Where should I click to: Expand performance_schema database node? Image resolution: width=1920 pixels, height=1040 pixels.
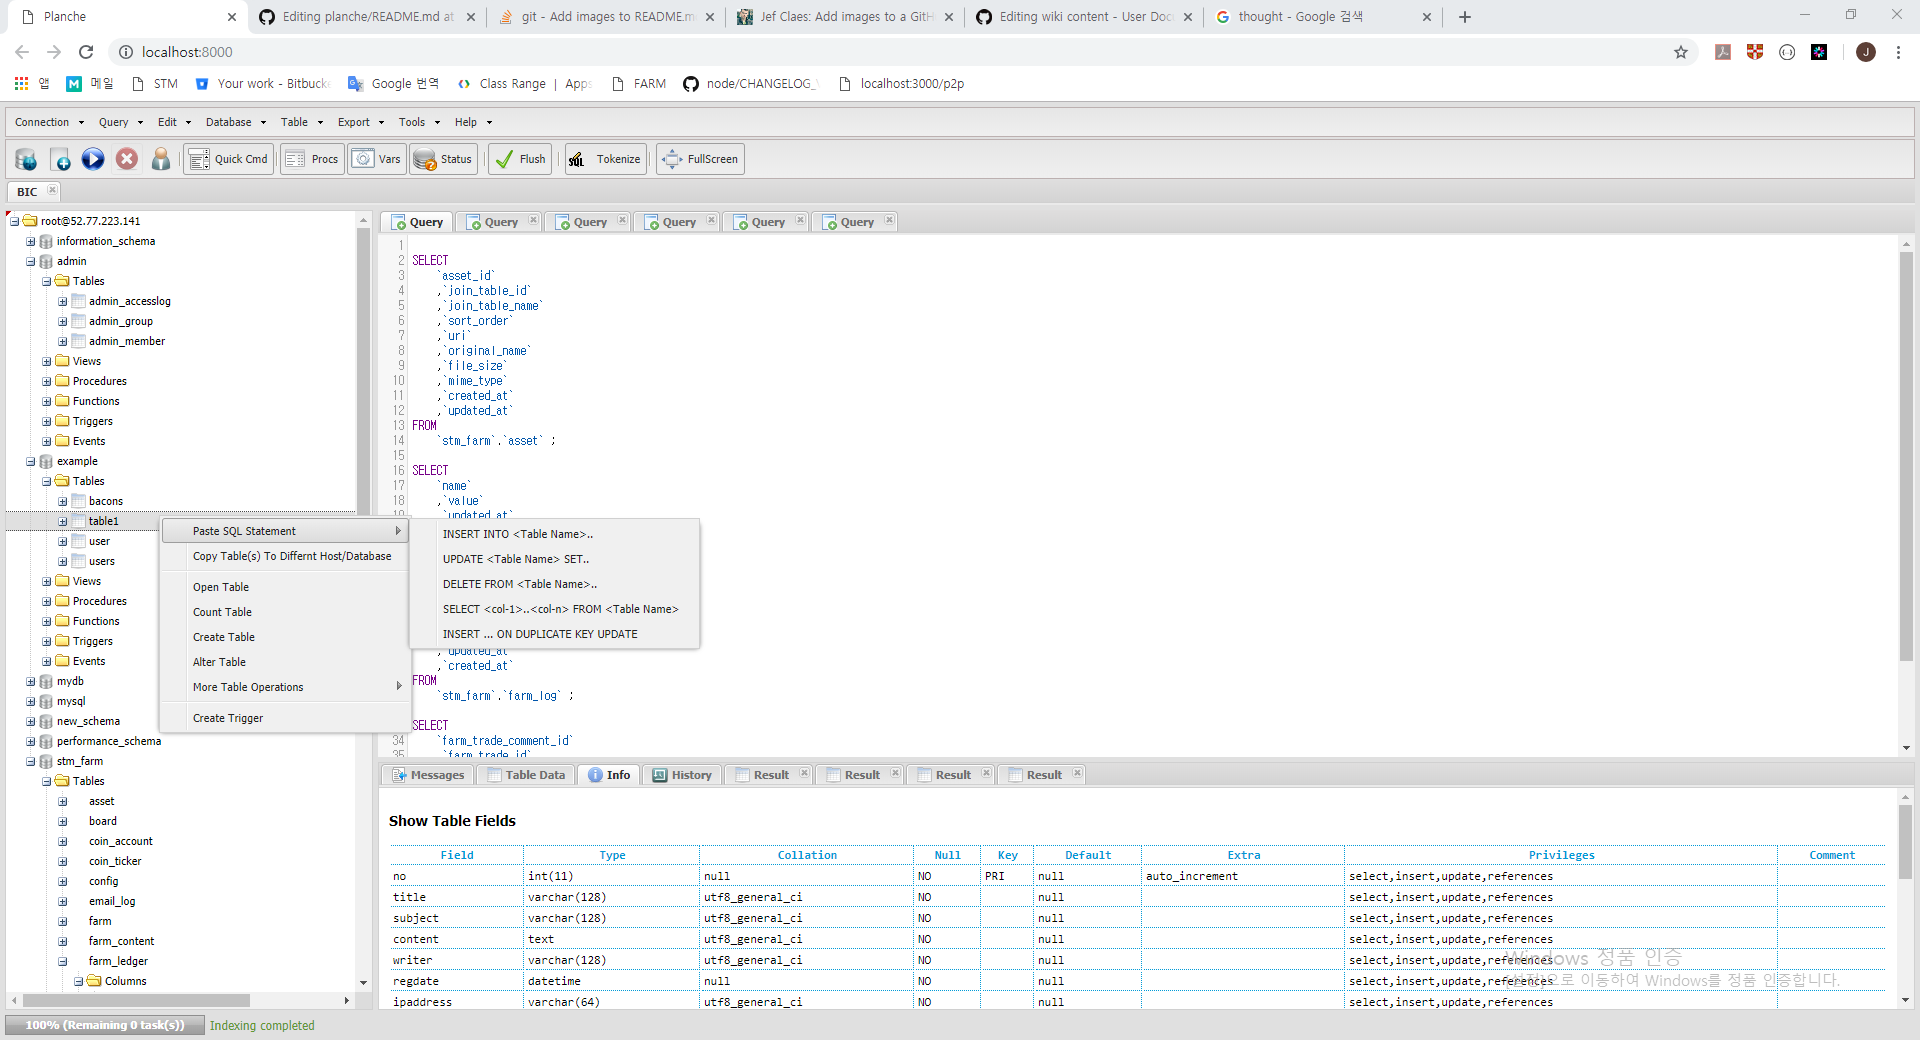tap(31, 741)
